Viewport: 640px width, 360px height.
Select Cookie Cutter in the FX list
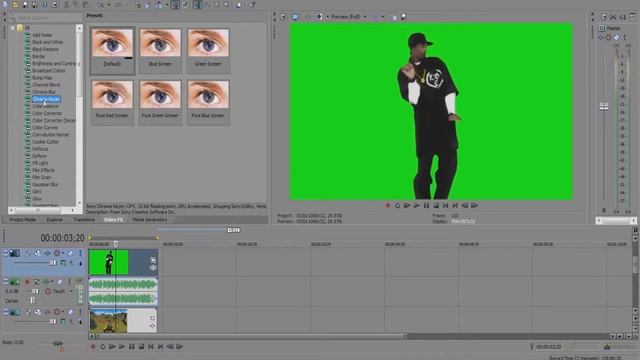45,142
